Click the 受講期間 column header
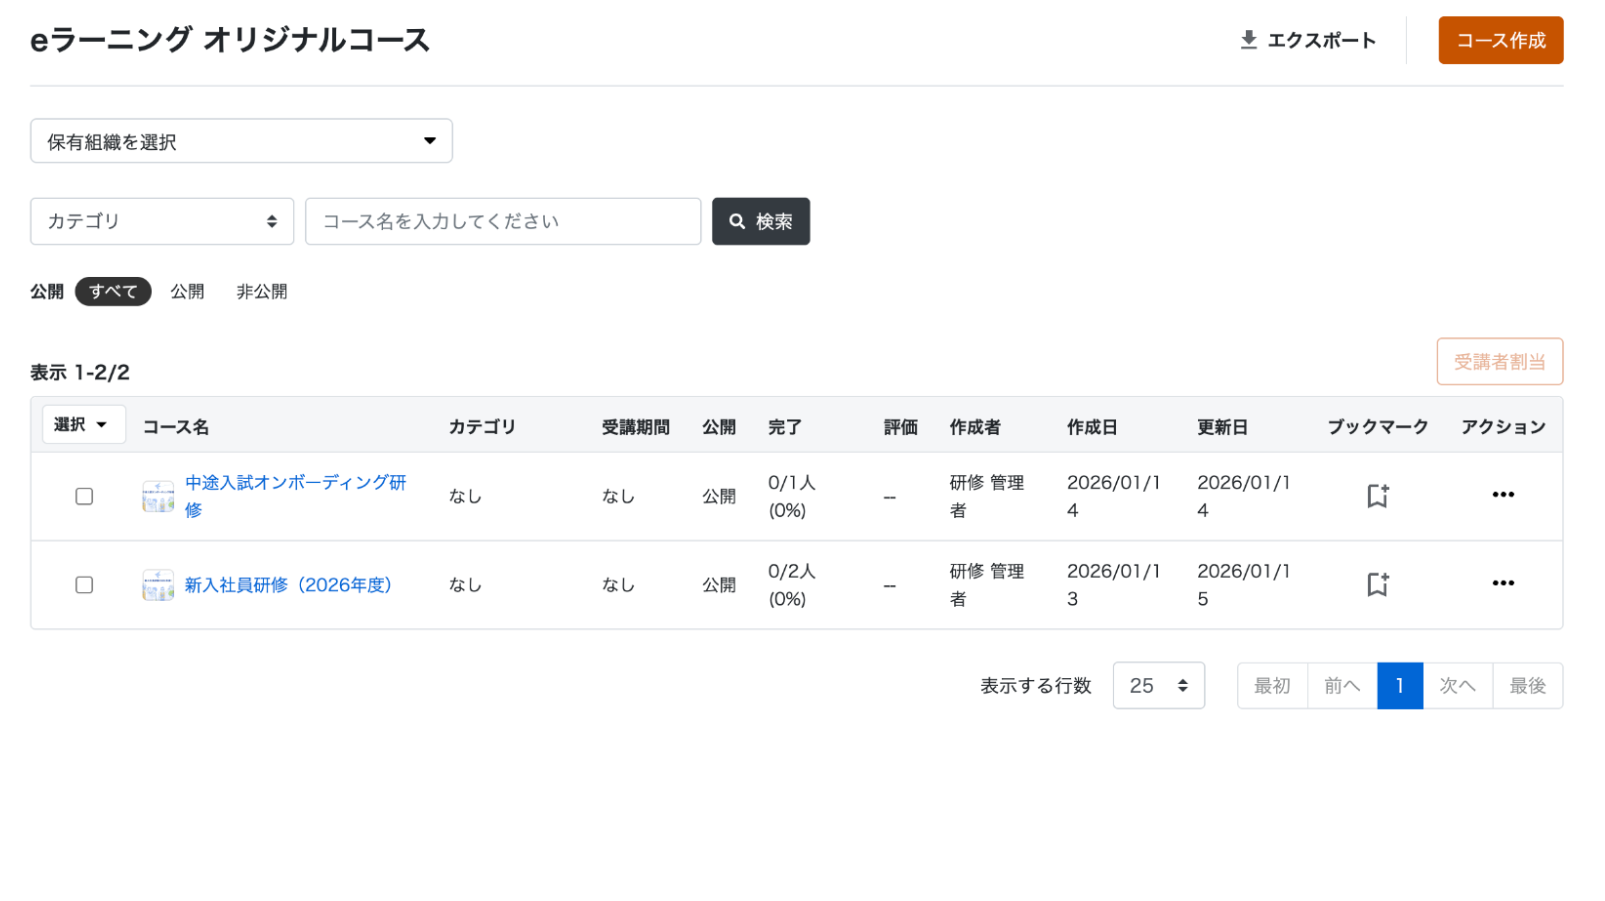 point(635,427)
